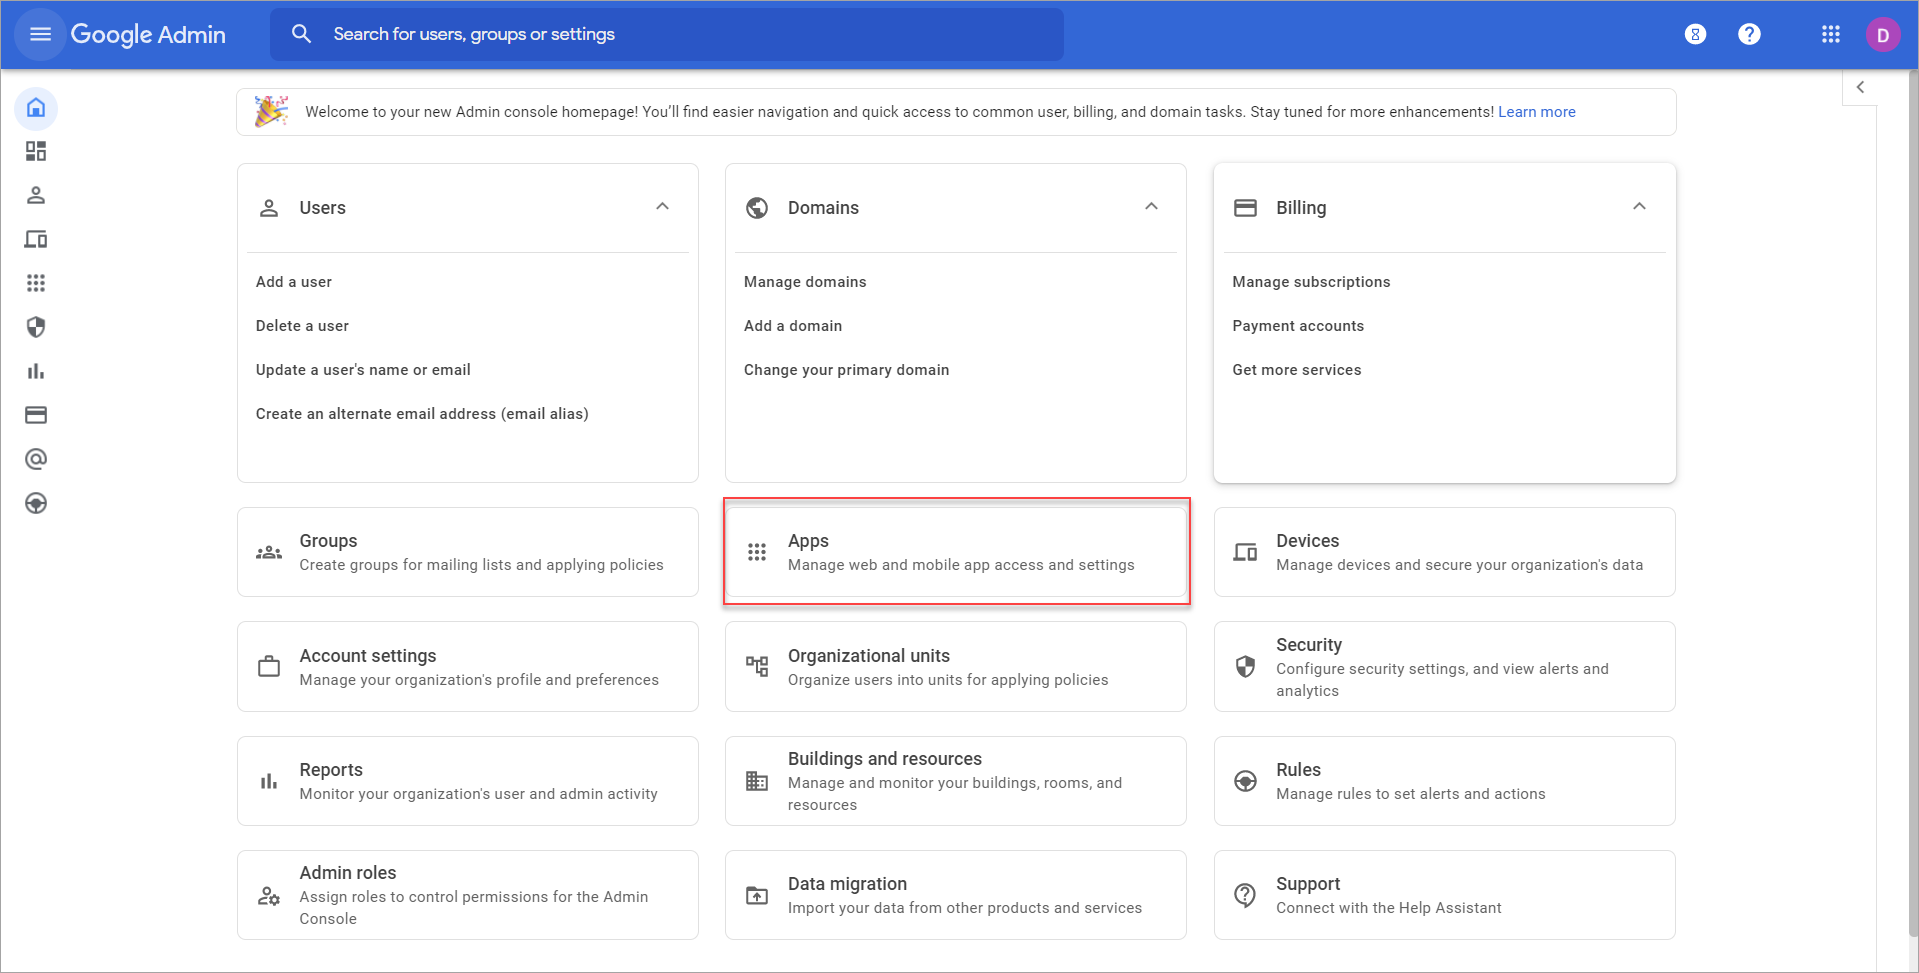Click the Billing card sidebar icon
The image size is (1919, 973).
tap(36, 415)
